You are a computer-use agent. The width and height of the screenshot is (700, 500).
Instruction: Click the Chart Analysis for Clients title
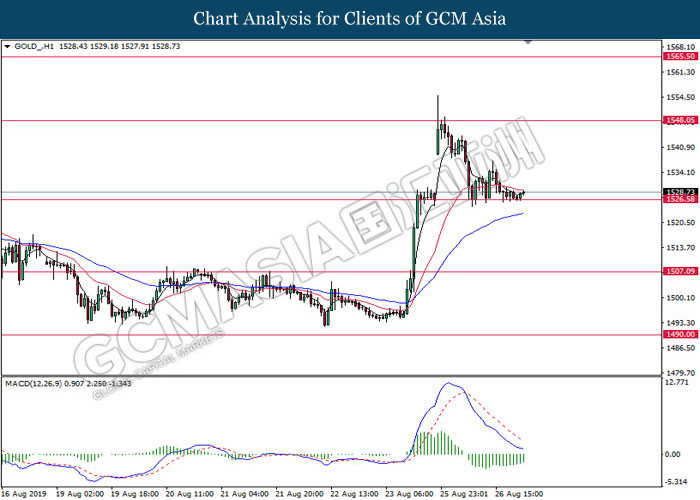click(350, 19)
